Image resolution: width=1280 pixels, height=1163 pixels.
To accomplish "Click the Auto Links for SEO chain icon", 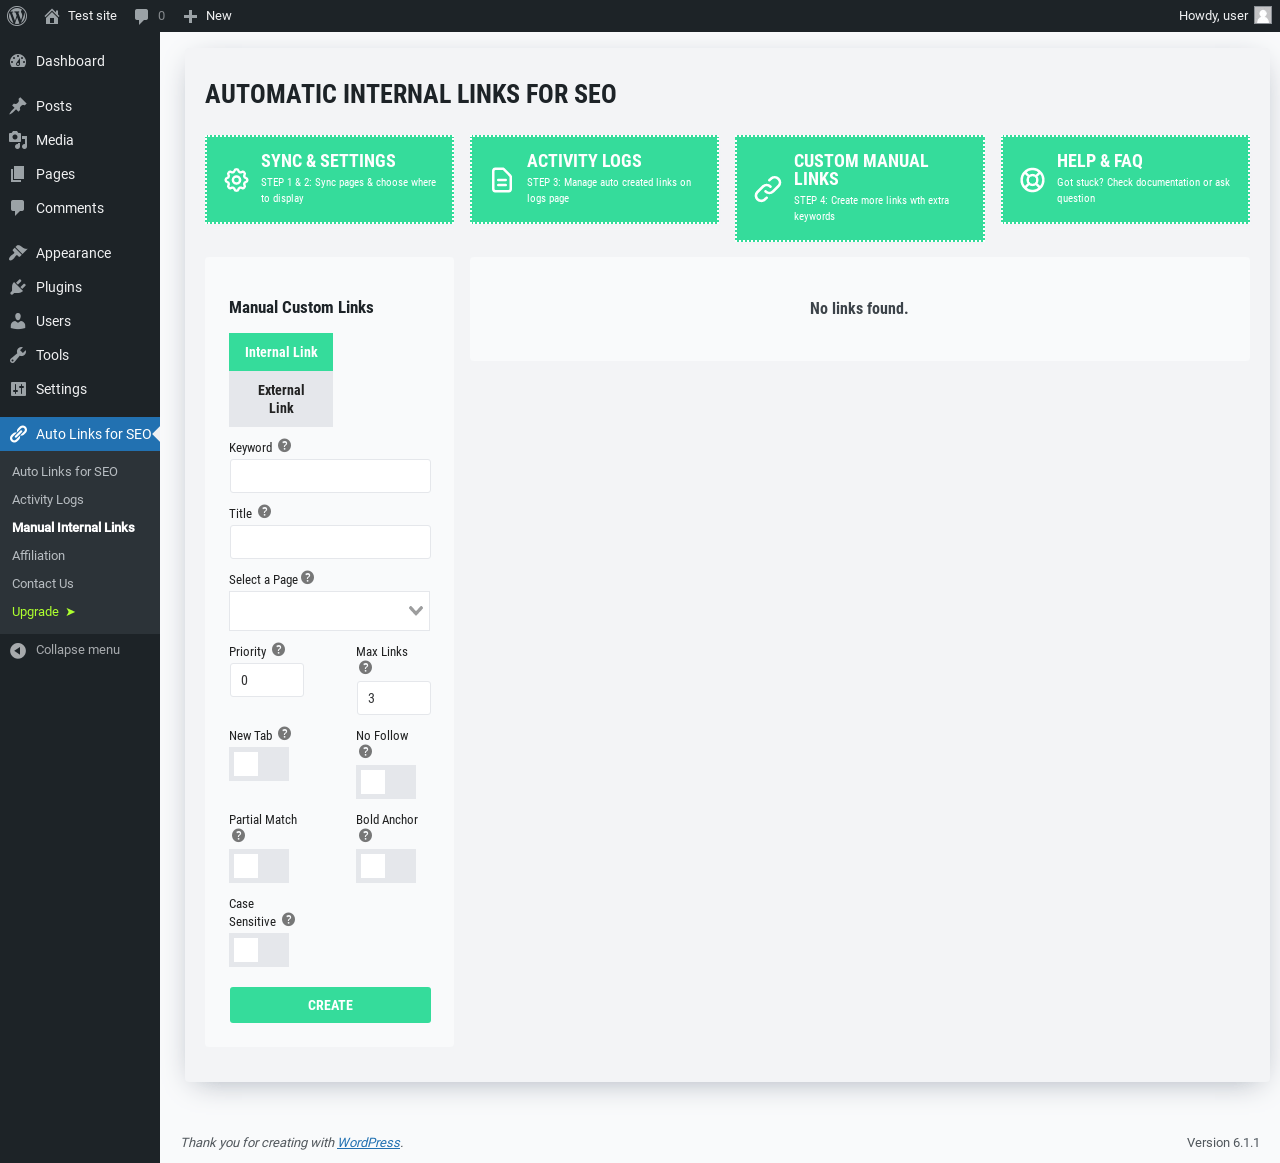I will click(x=18, y=434).
